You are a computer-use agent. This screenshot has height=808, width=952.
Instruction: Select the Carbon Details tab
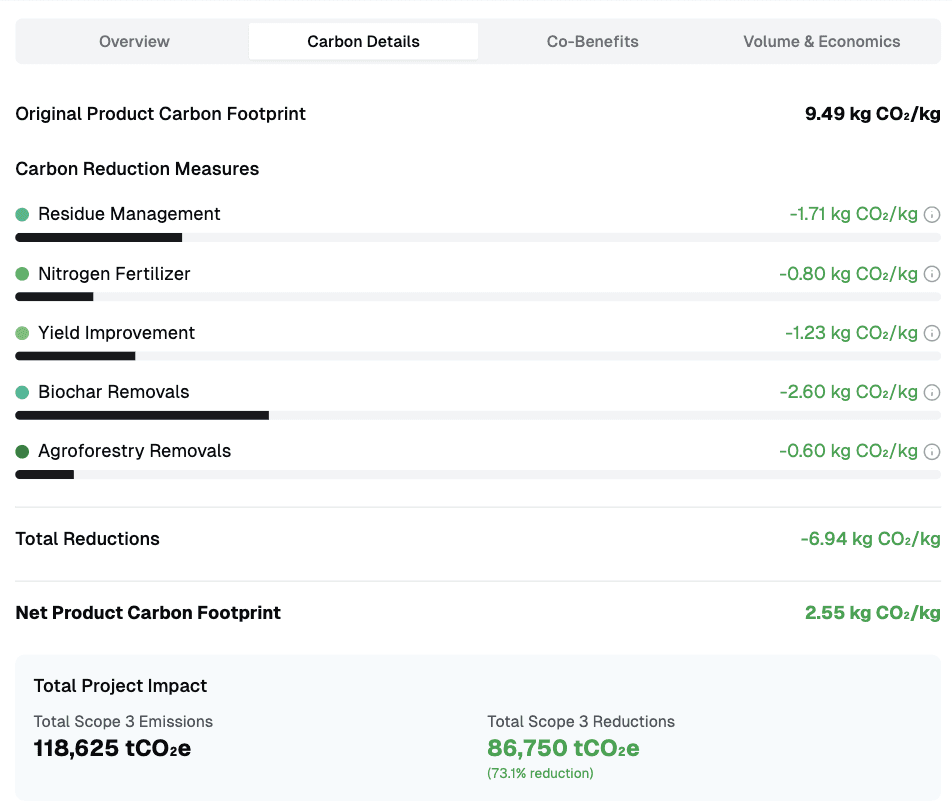(x=363, y=41)
